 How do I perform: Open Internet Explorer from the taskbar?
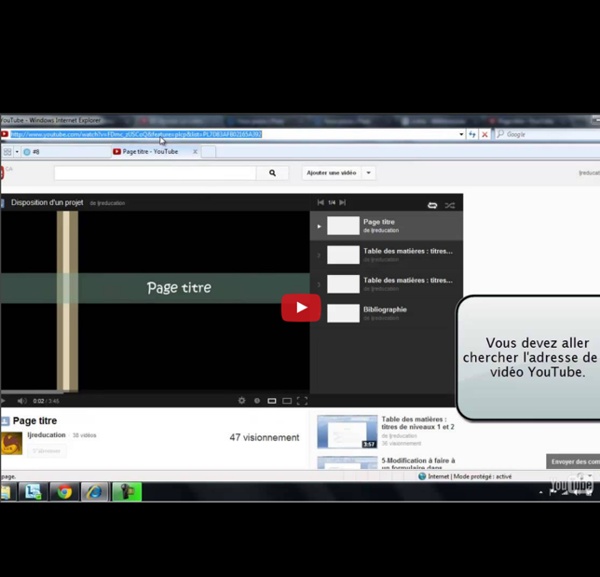[94, 492]
